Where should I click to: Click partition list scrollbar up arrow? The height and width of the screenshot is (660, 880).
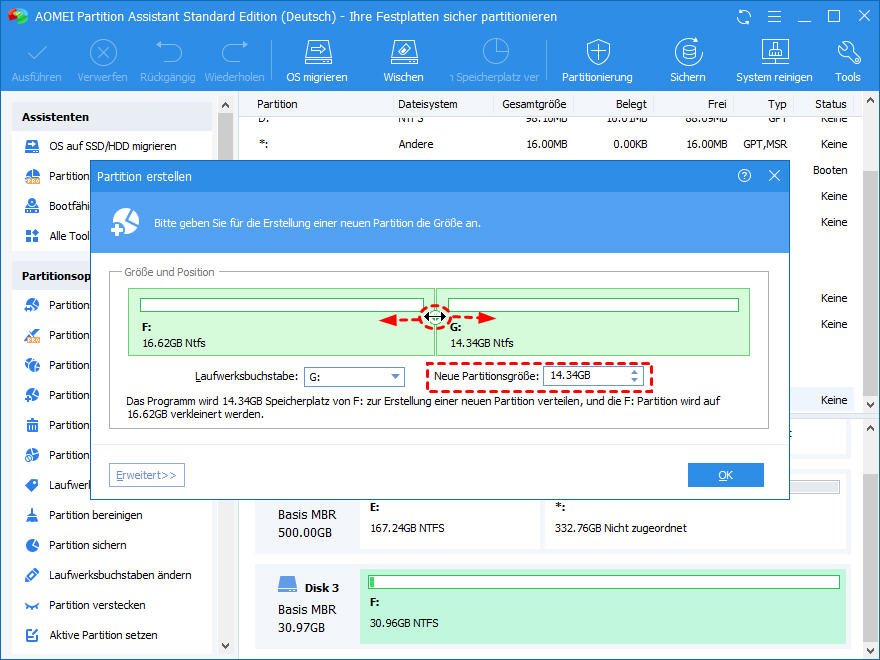(x=870, y=101)
